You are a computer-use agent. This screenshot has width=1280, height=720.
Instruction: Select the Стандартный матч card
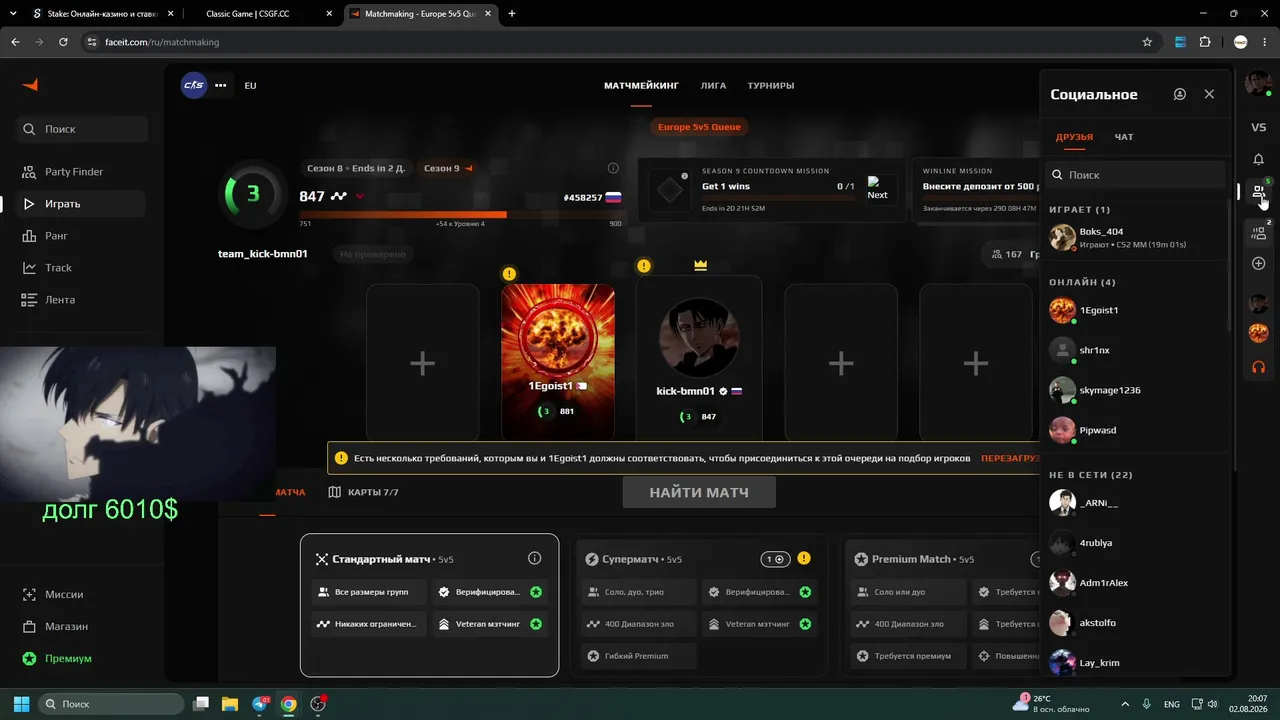(x=430, y=605)
